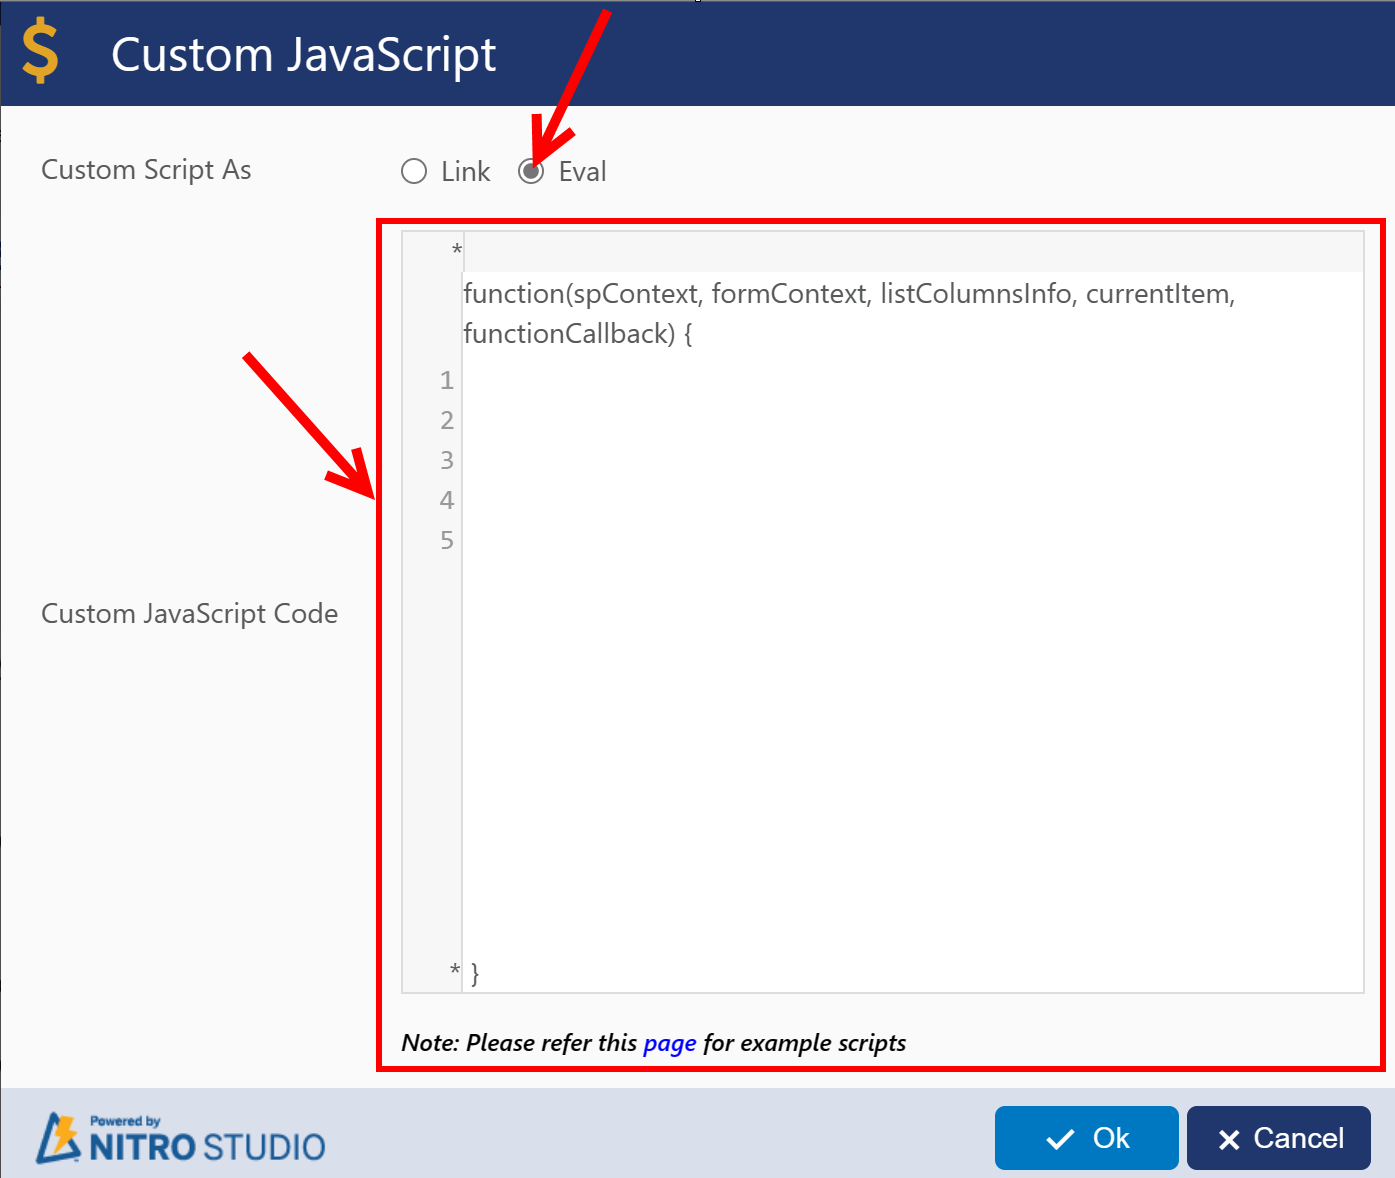The height and width of the screenshot is (1178, 1395).
Task: Open the example scripts page link
Action: [669, 1043]
